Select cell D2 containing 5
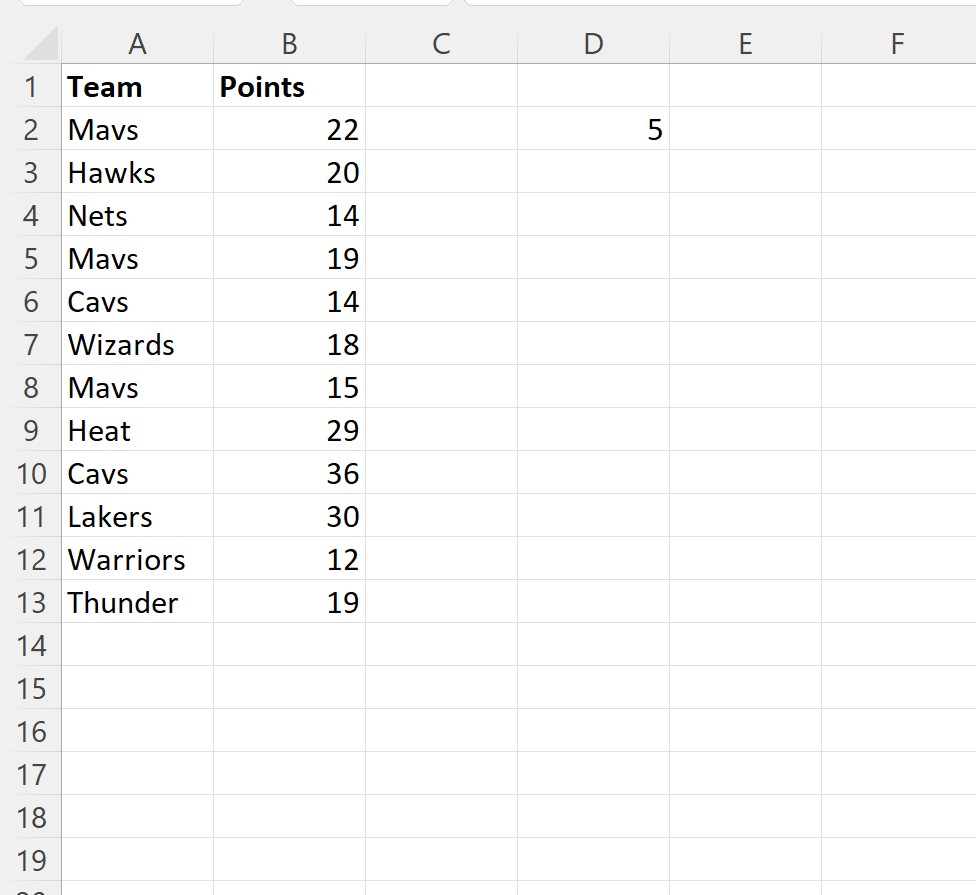The image size is (976, 895). tap(593, 129)
